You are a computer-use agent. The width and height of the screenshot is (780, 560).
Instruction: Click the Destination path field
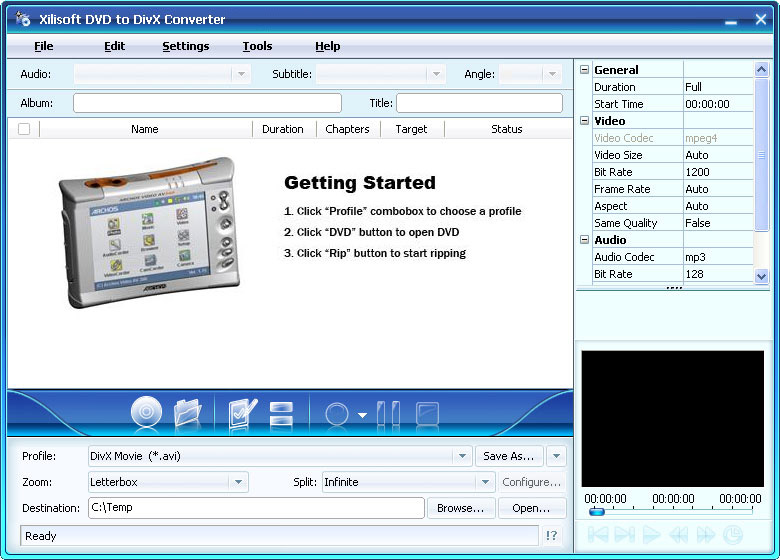256,508
